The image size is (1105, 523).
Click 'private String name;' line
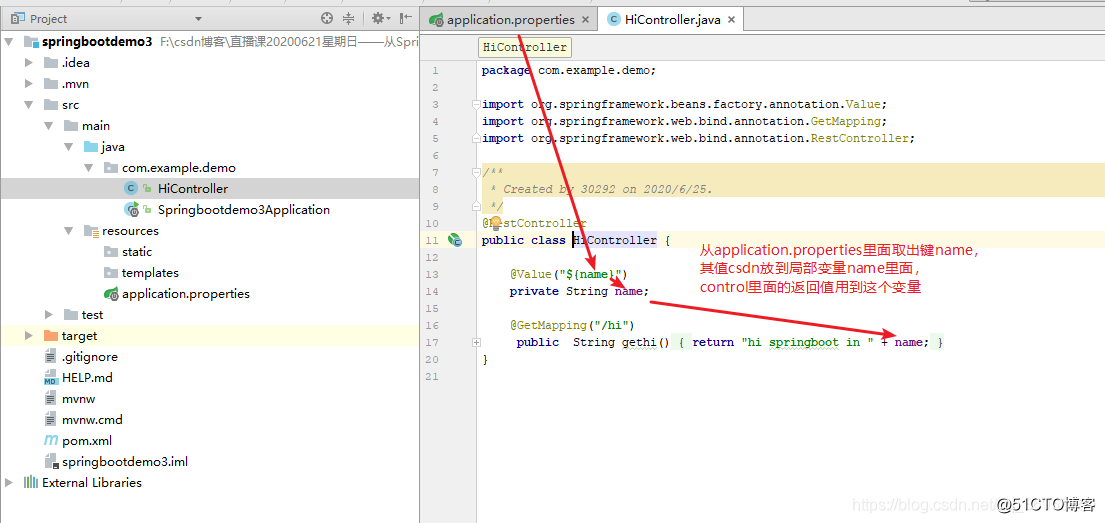point(579,291)
